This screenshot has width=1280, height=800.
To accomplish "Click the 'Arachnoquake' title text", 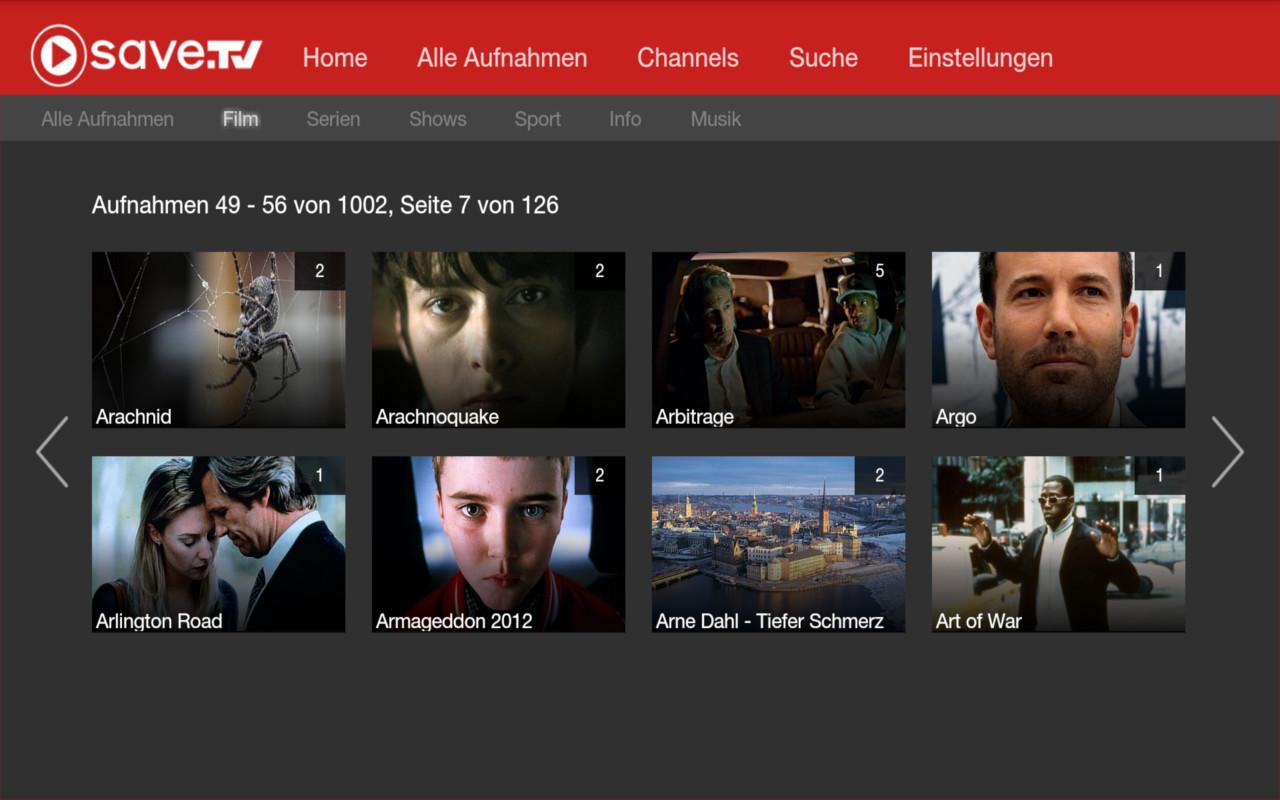I will coord(437,417).
